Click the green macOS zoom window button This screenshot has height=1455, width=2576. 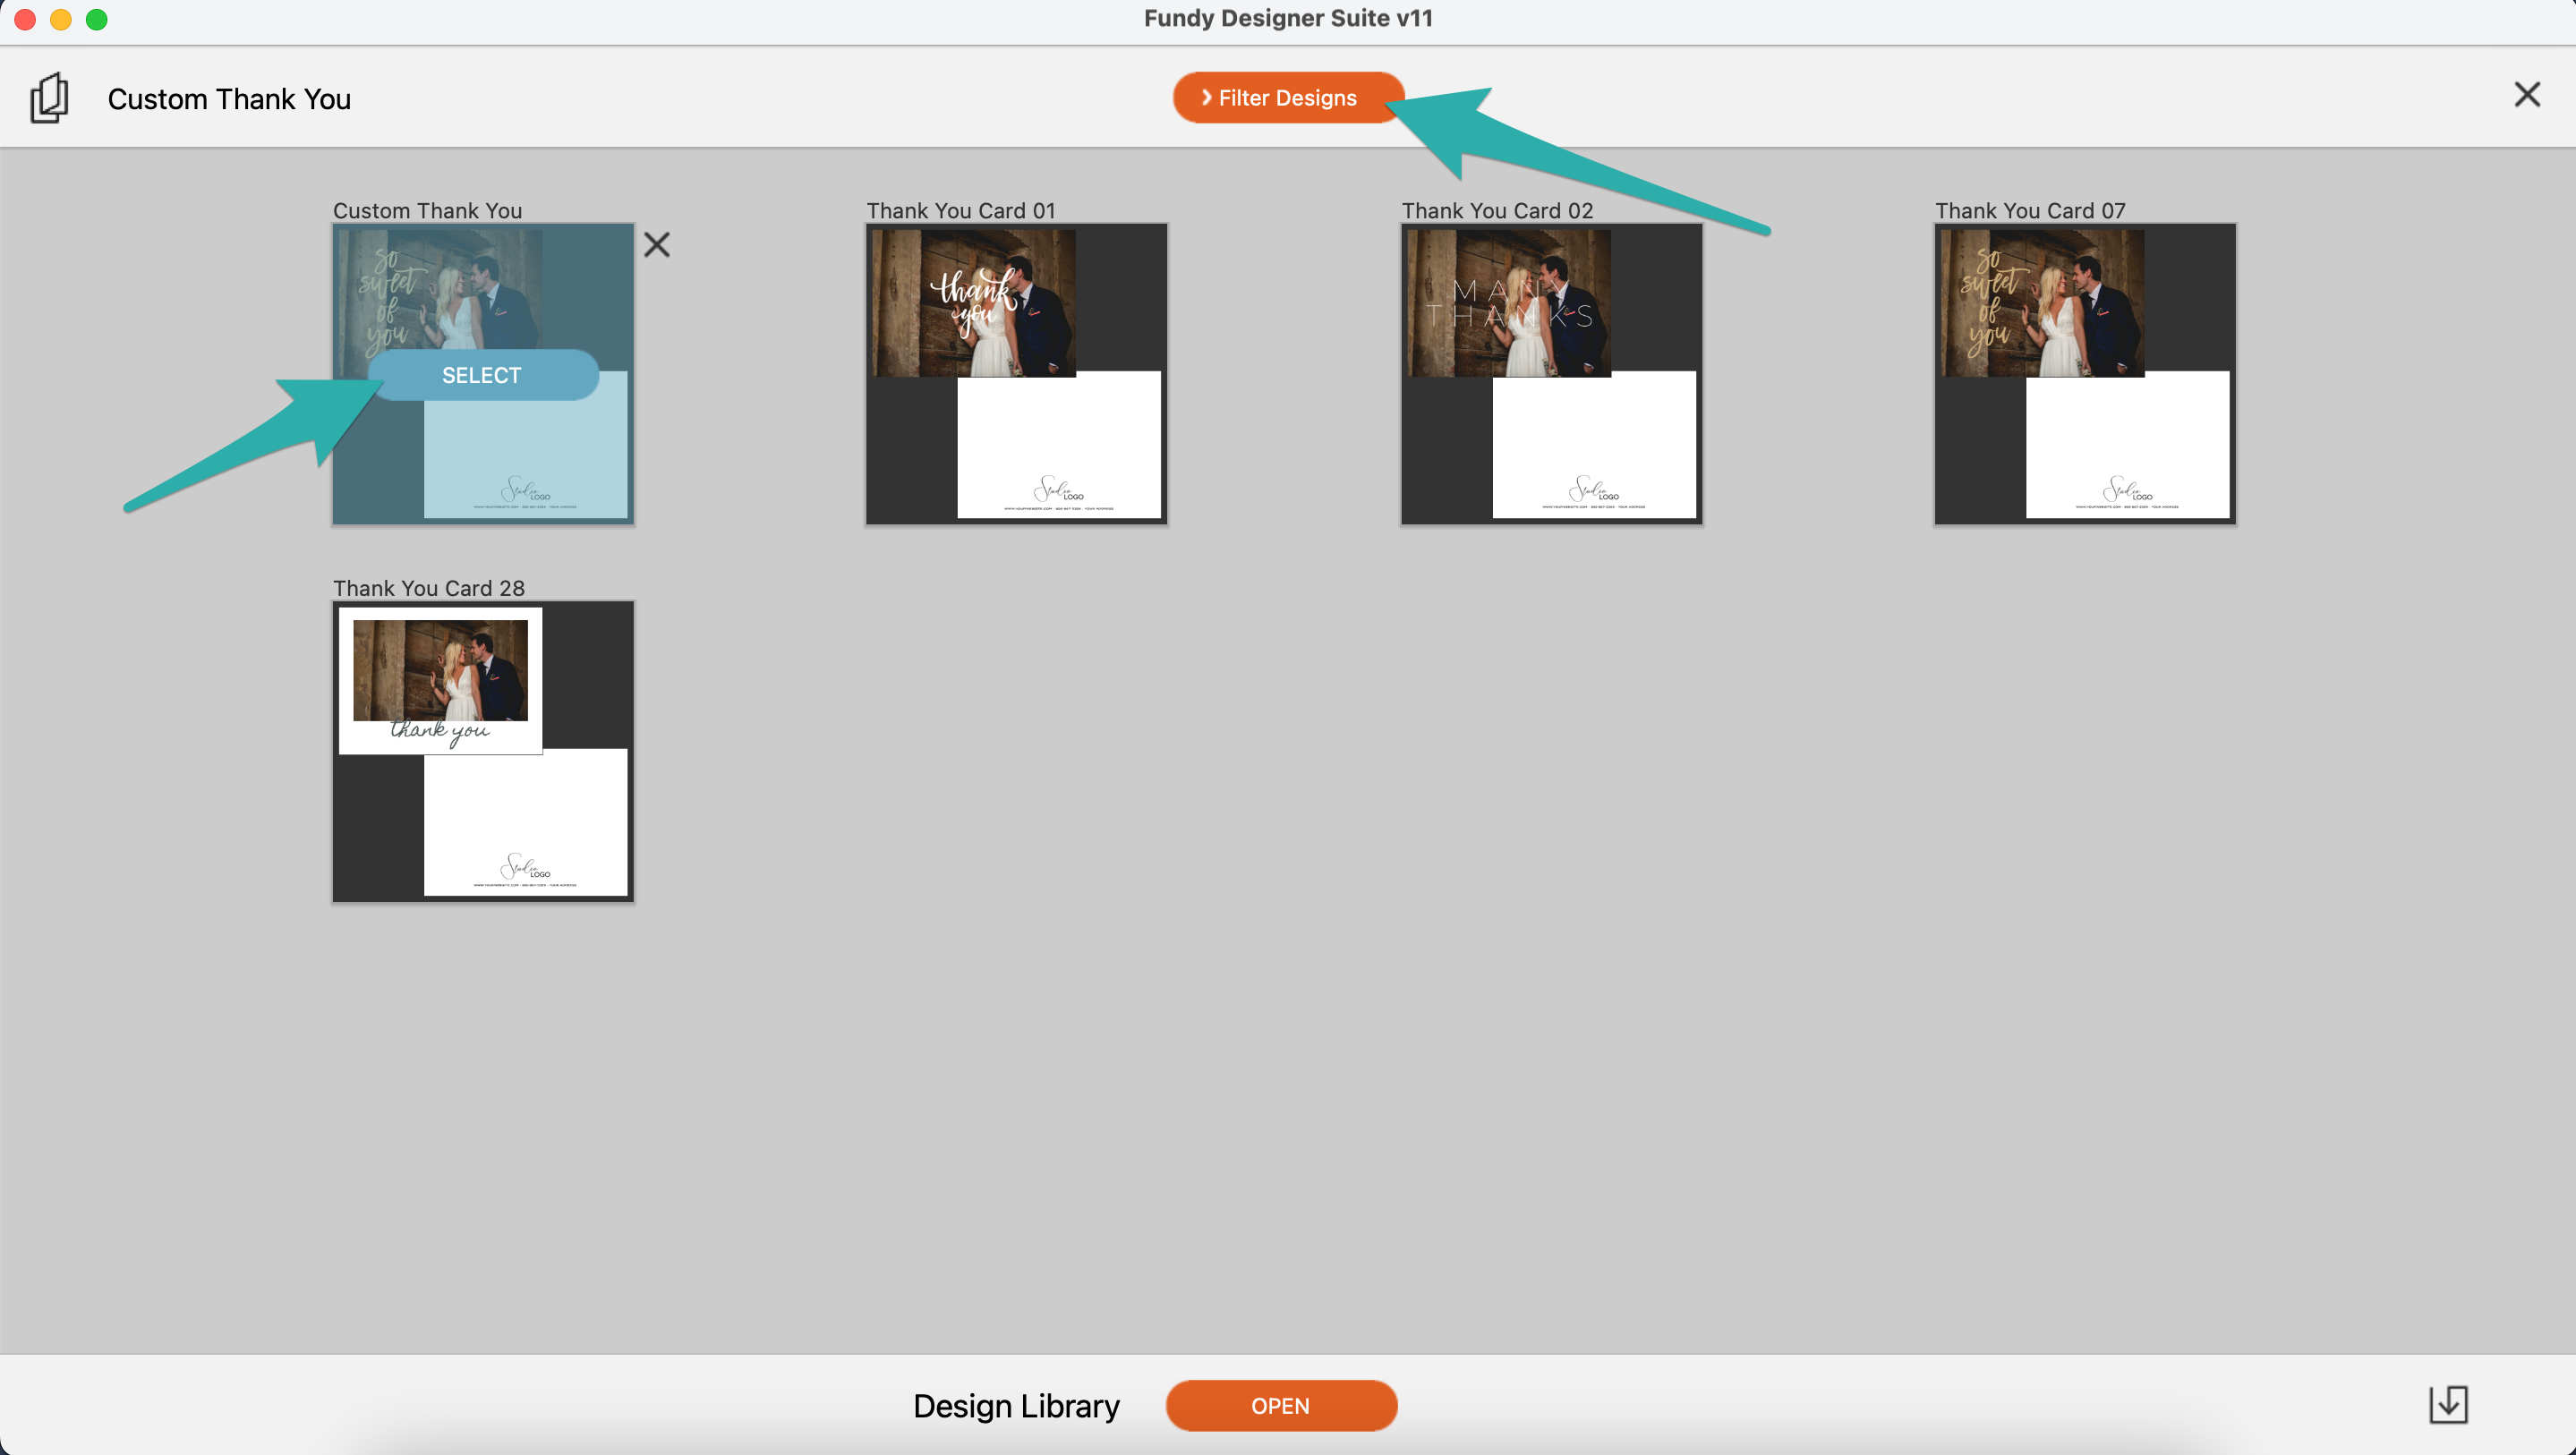click(96, 19)
